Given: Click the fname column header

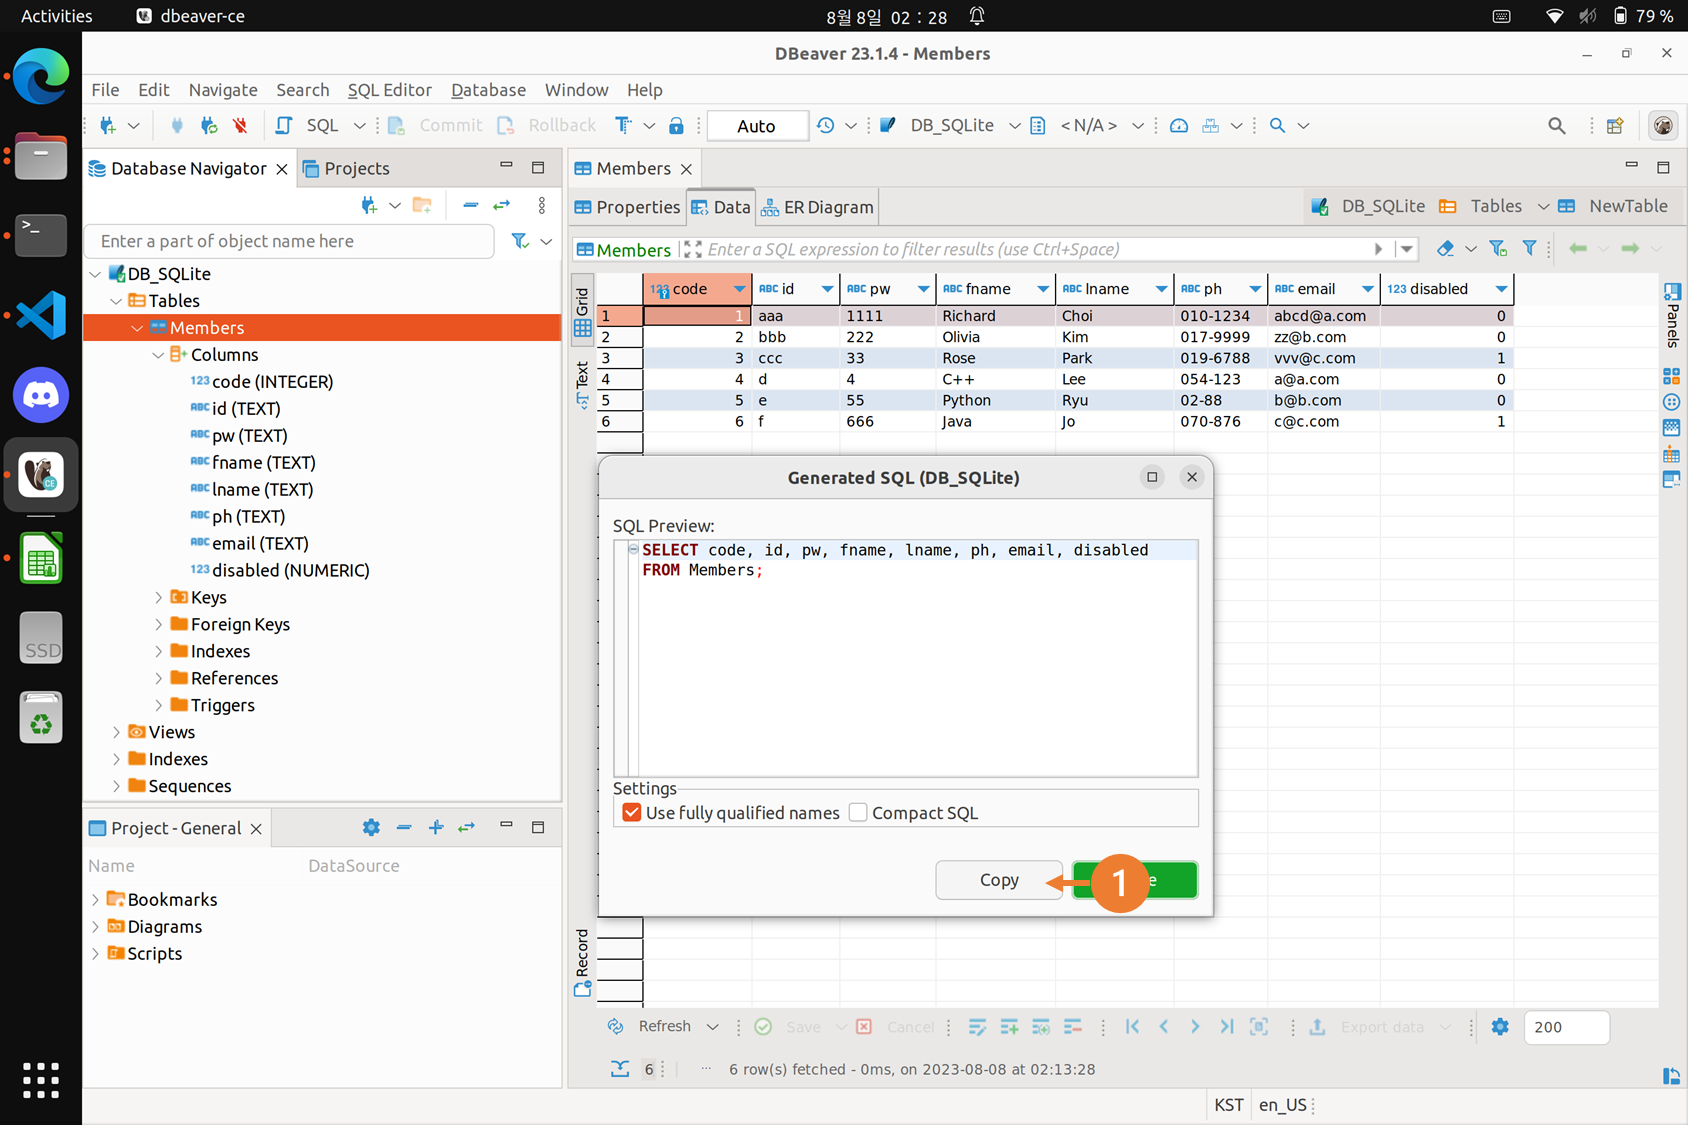Looking at the screenshot, I should [996, 289].
